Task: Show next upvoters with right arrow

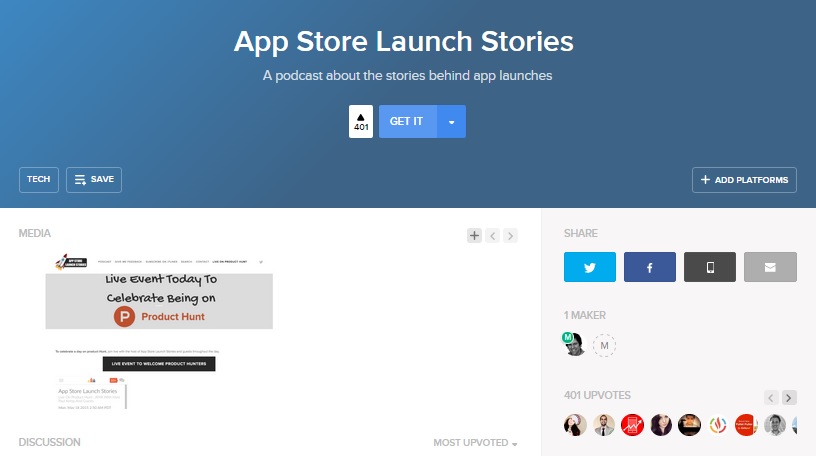Action: (x=789, y=398)
